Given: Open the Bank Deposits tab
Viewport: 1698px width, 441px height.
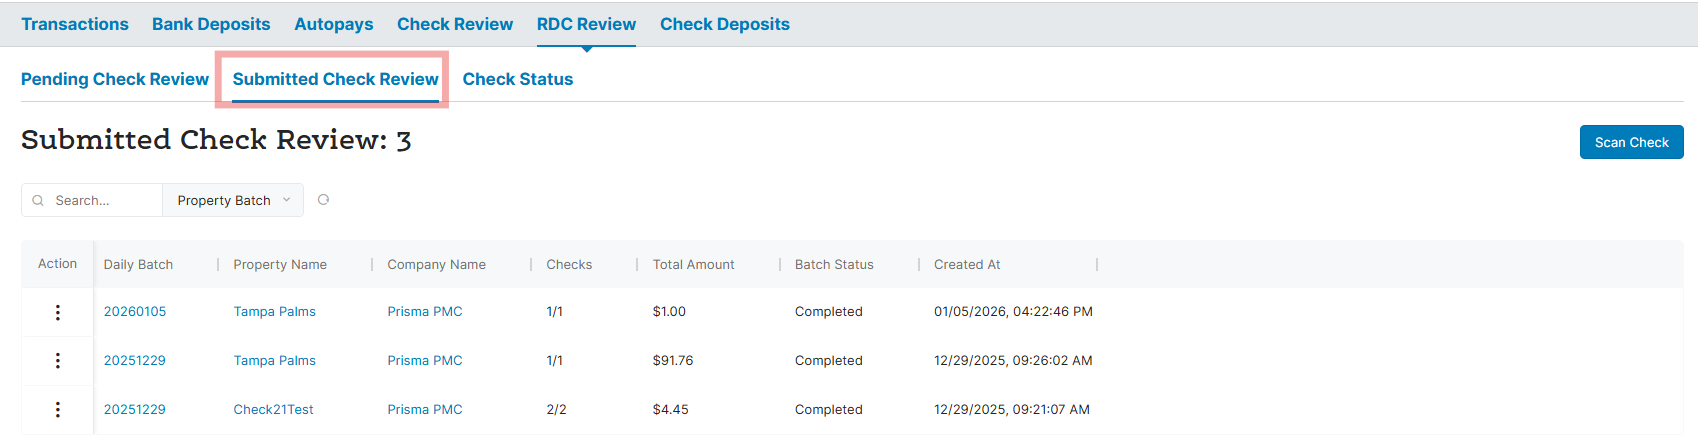Looking at the screenshot, I should point(211,24).
